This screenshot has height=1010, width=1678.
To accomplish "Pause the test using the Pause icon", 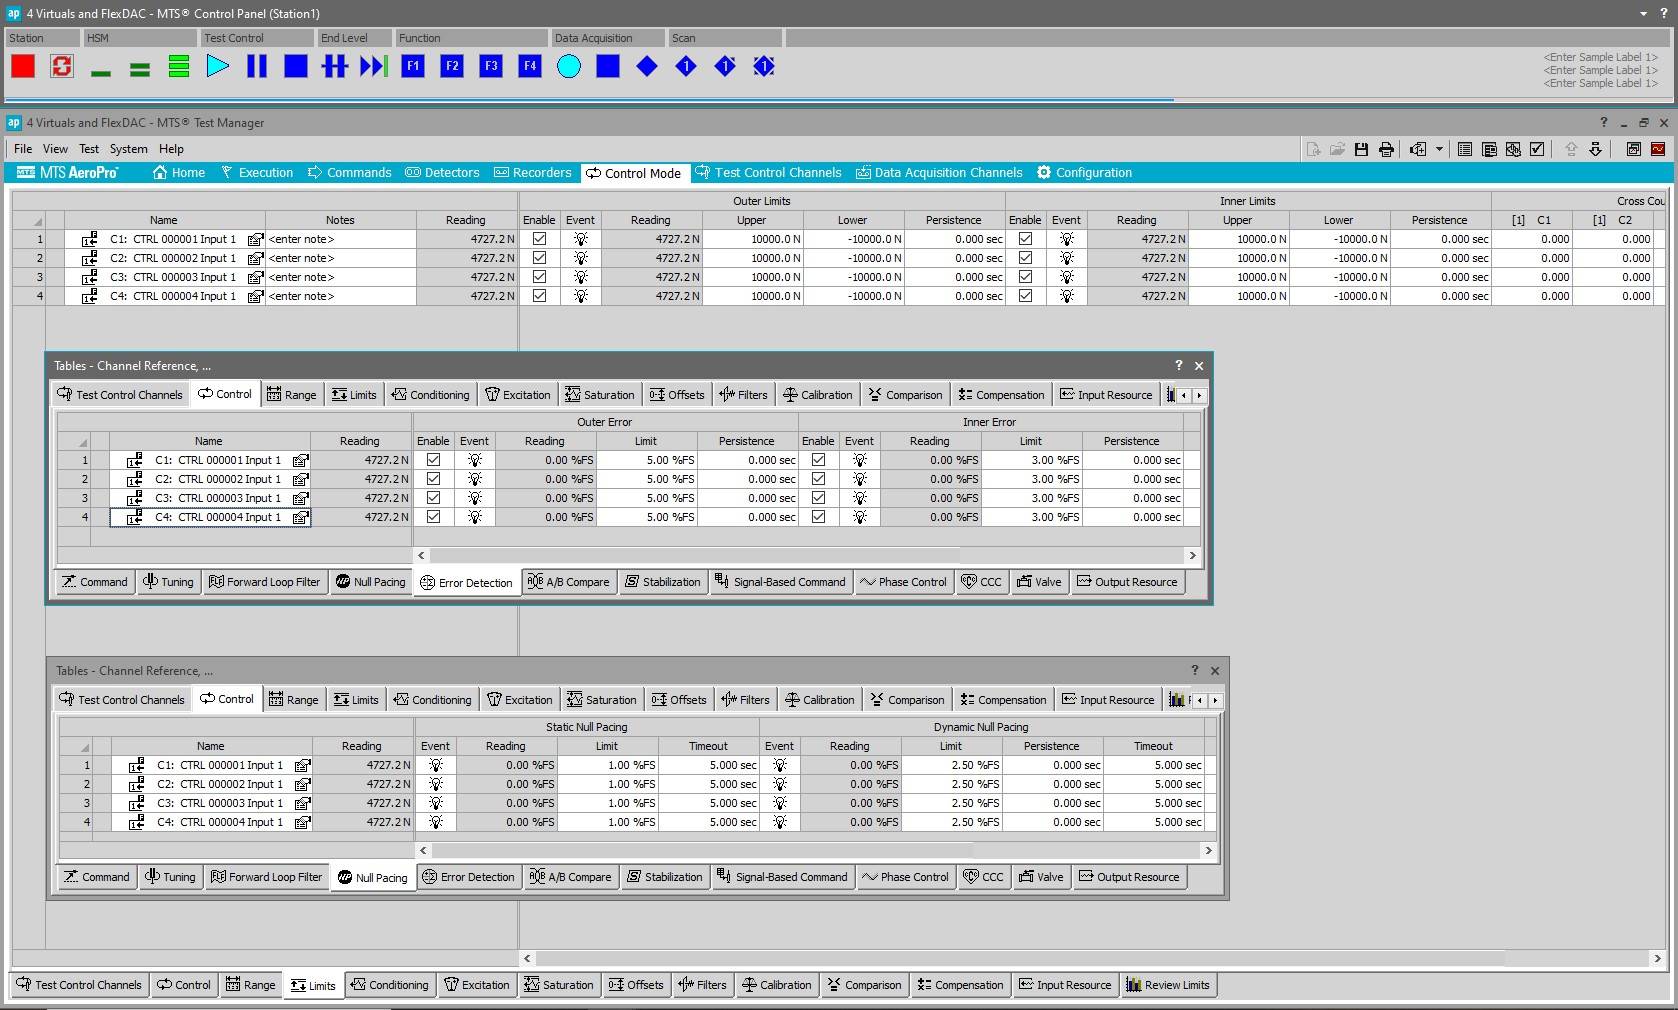I will [257, 67].
